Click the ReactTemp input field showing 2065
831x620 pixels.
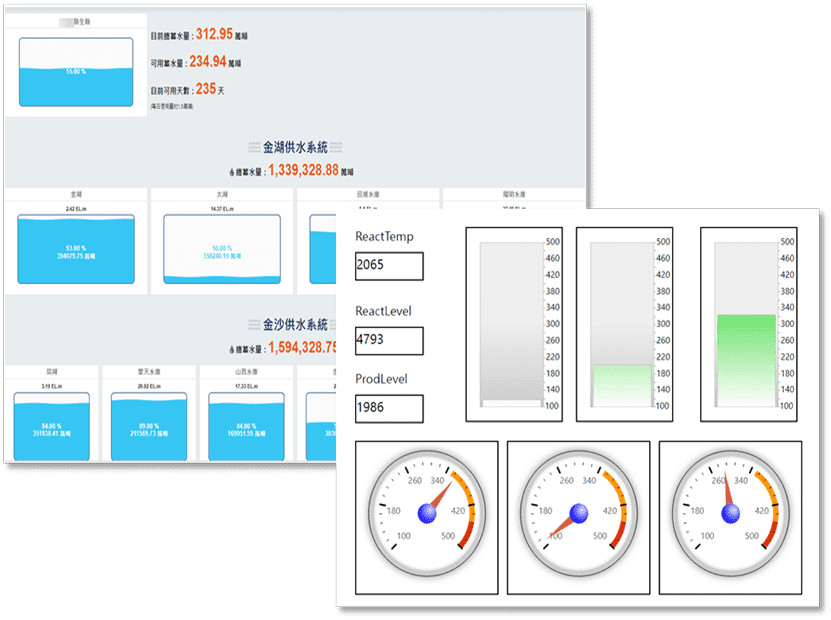tap(389, 266)
